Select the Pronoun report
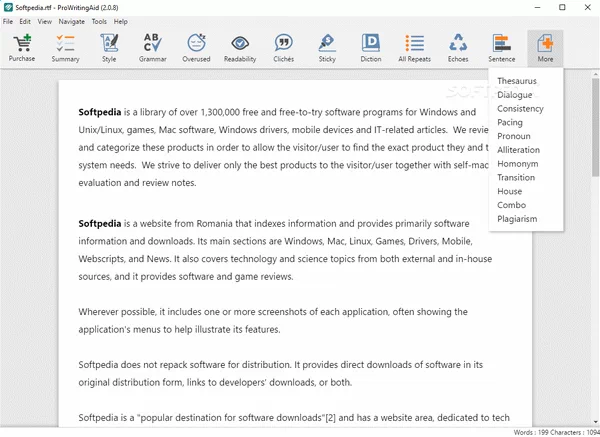600x437 pixels. point(514,136)
